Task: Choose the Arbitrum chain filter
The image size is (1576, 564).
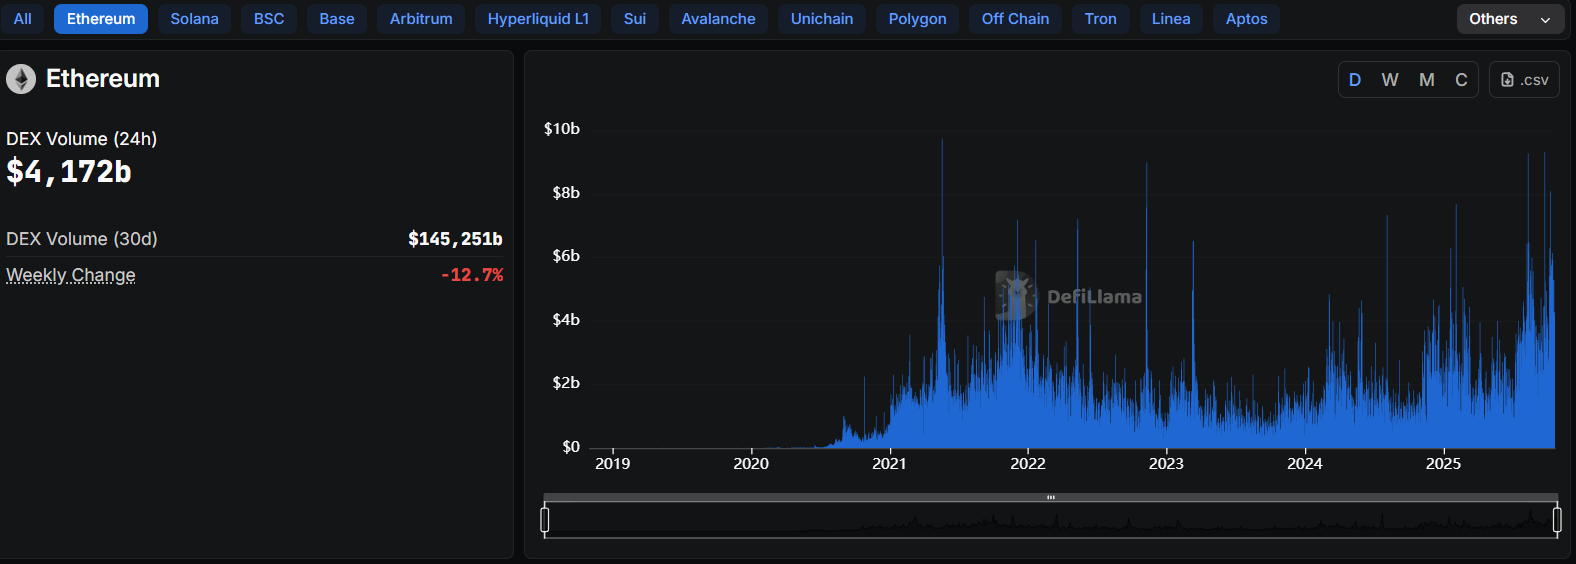Action: pyautogui.click(x=421, y=19)
